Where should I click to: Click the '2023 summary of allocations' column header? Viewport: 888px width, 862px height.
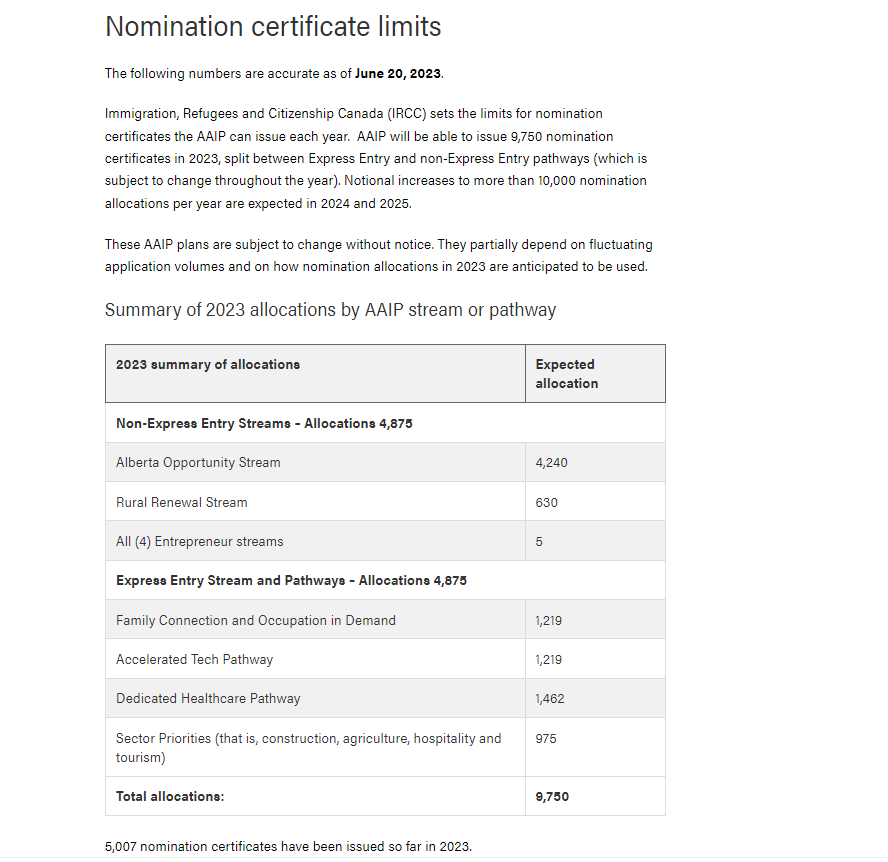[208, 365]
